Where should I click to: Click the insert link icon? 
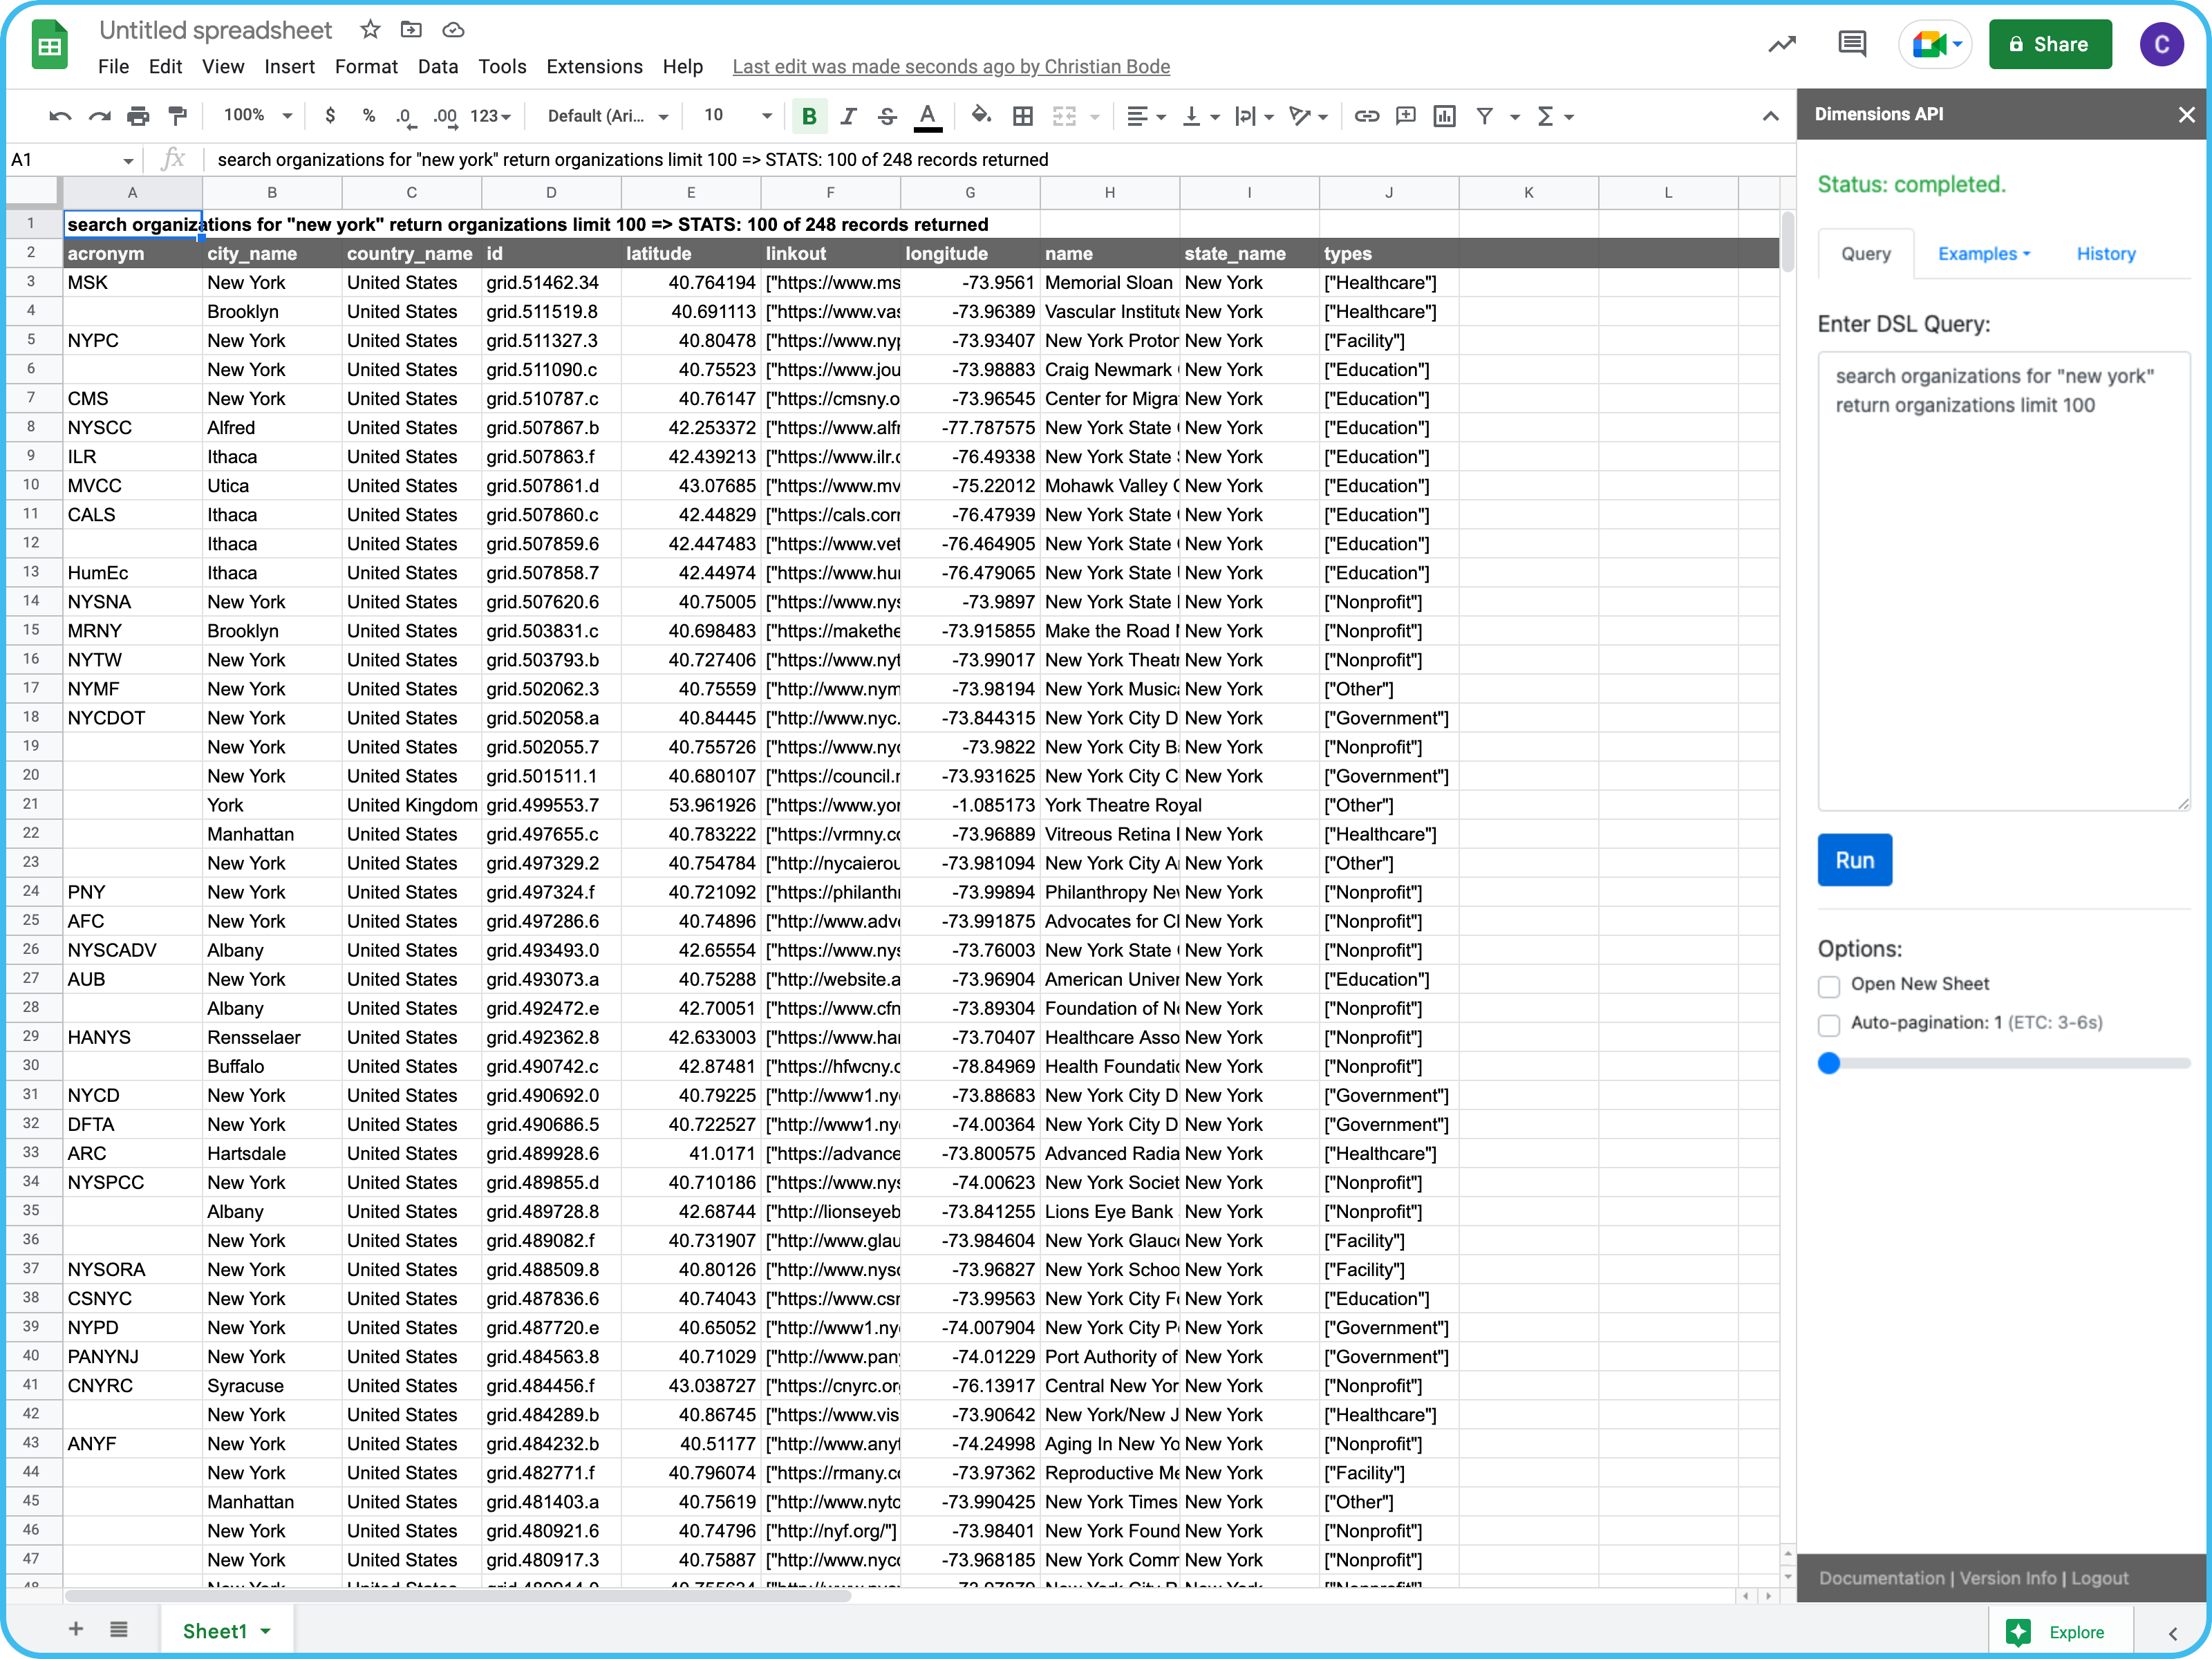[1366, 116]
